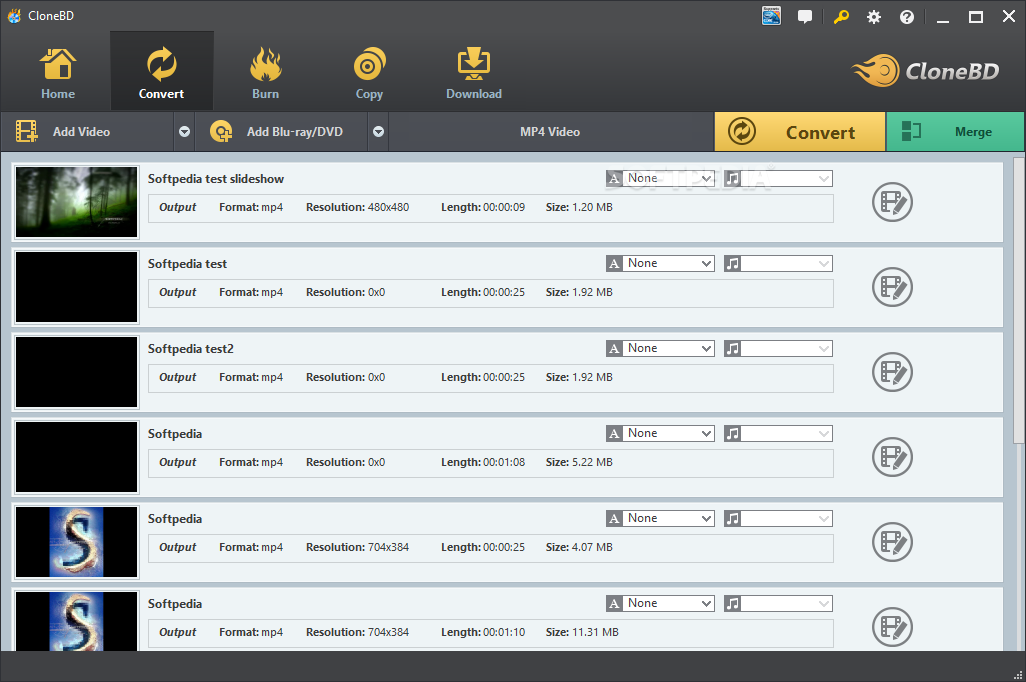Click the CloneBD logo at top right
The width and height of the screenshot is (1026, 682).
925,71
